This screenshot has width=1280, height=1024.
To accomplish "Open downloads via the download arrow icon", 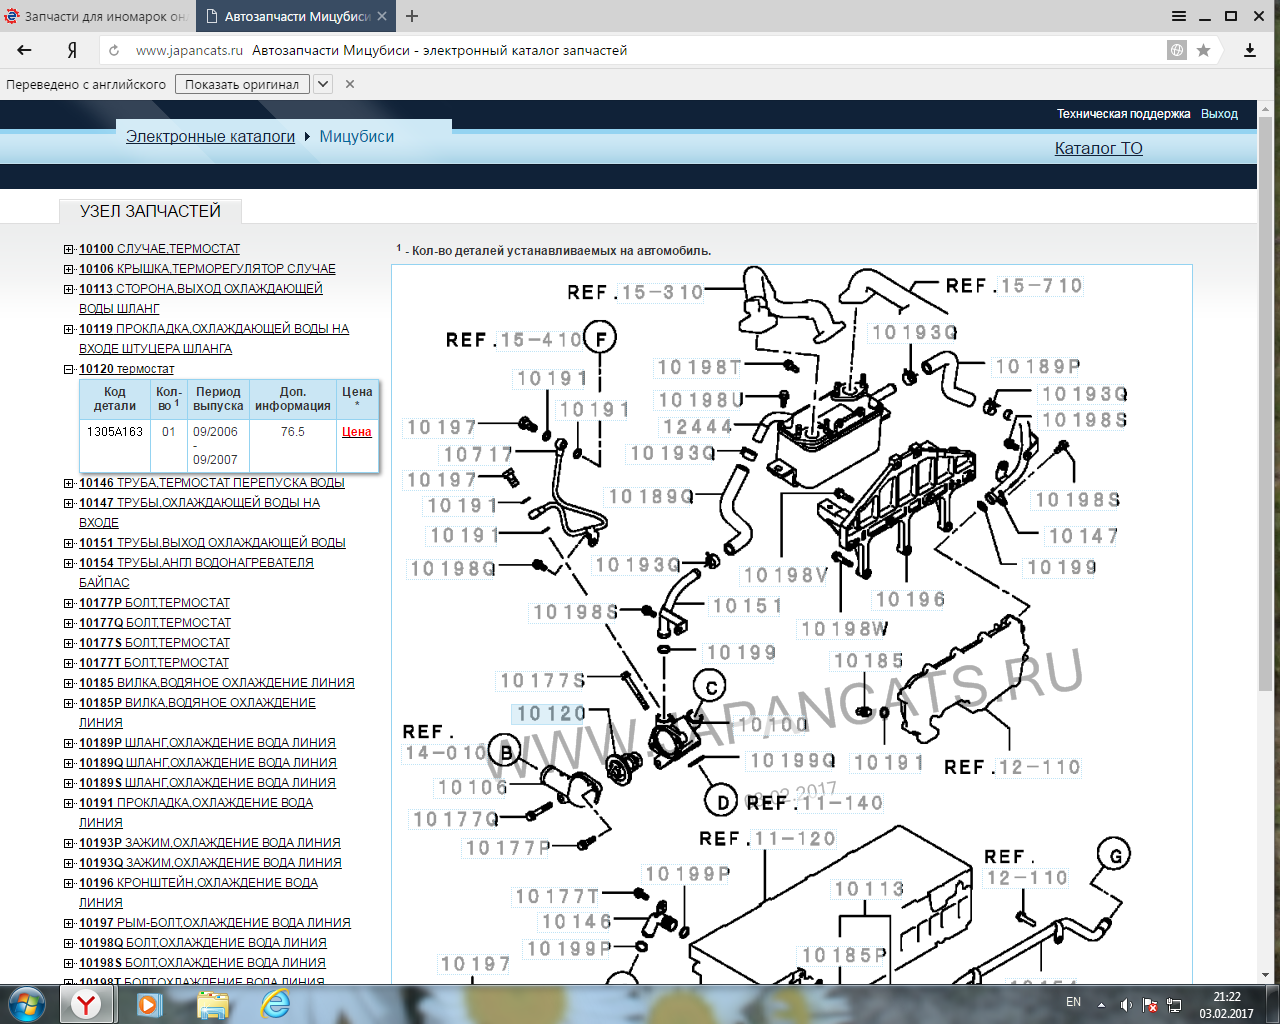I will pos(1249,50).
